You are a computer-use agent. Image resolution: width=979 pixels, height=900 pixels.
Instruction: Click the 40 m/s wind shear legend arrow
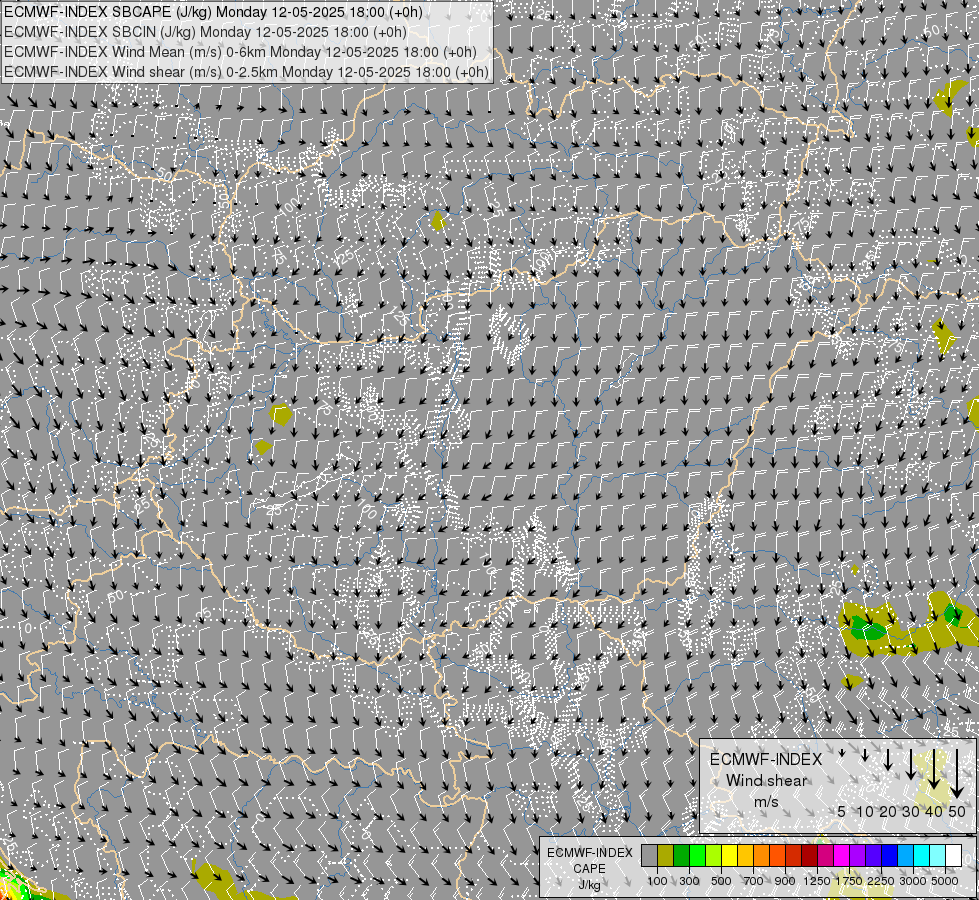pyautogui.click(x=934, y=769)
